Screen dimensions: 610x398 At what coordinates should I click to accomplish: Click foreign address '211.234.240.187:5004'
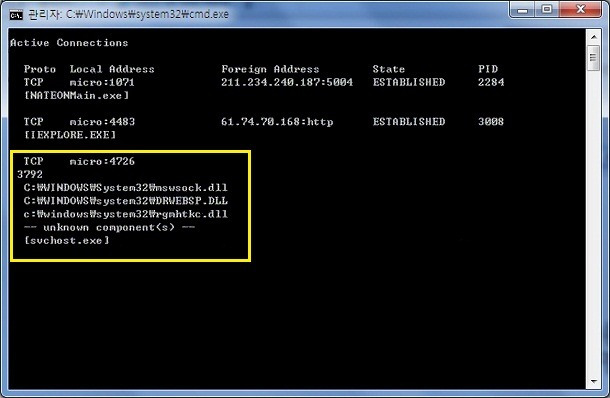287,82
